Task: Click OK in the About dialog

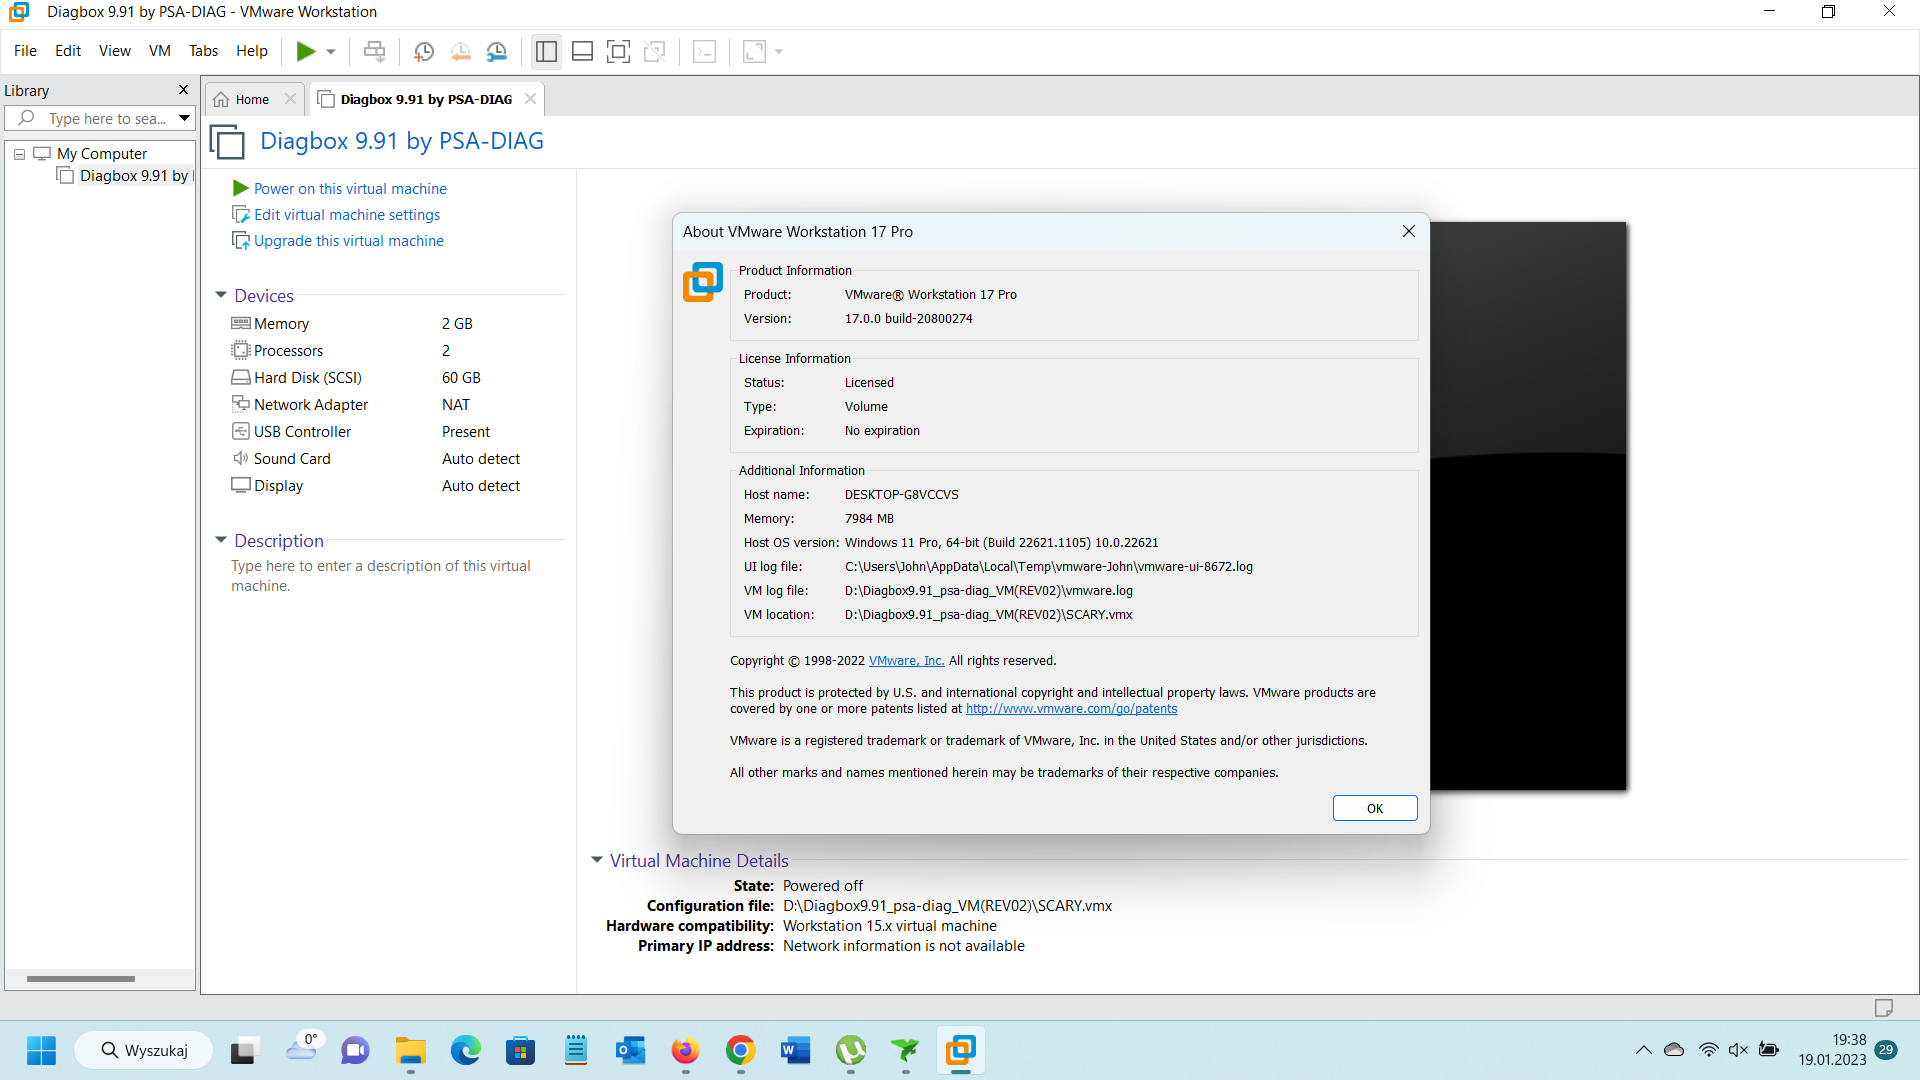Action: [1375, 808]
